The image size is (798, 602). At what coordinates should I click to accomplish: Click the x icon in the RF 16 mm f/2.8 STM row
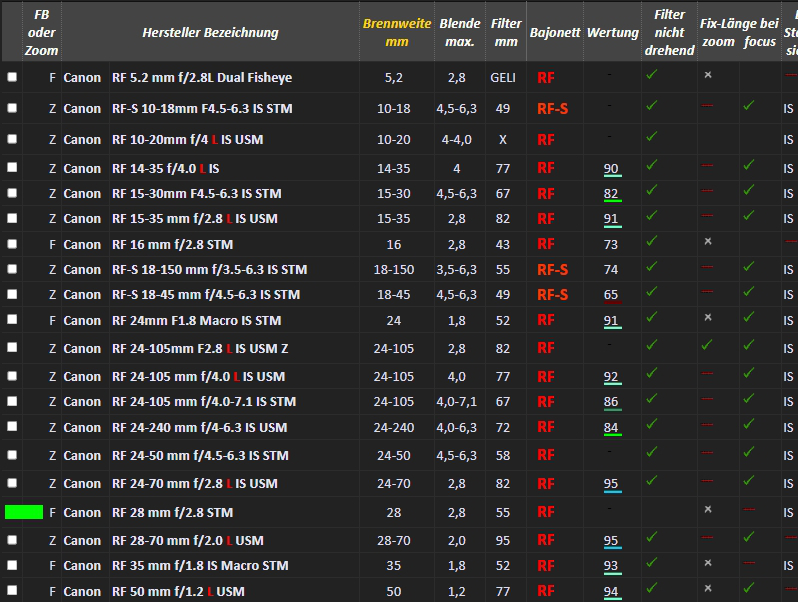pyautogui.click(x=707, y=241)
